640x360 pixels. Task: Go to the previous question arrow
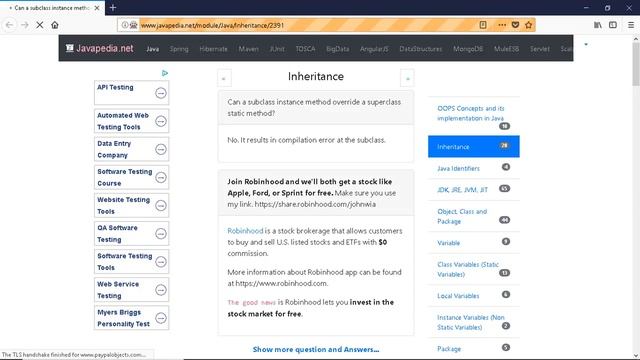[224, 78]
